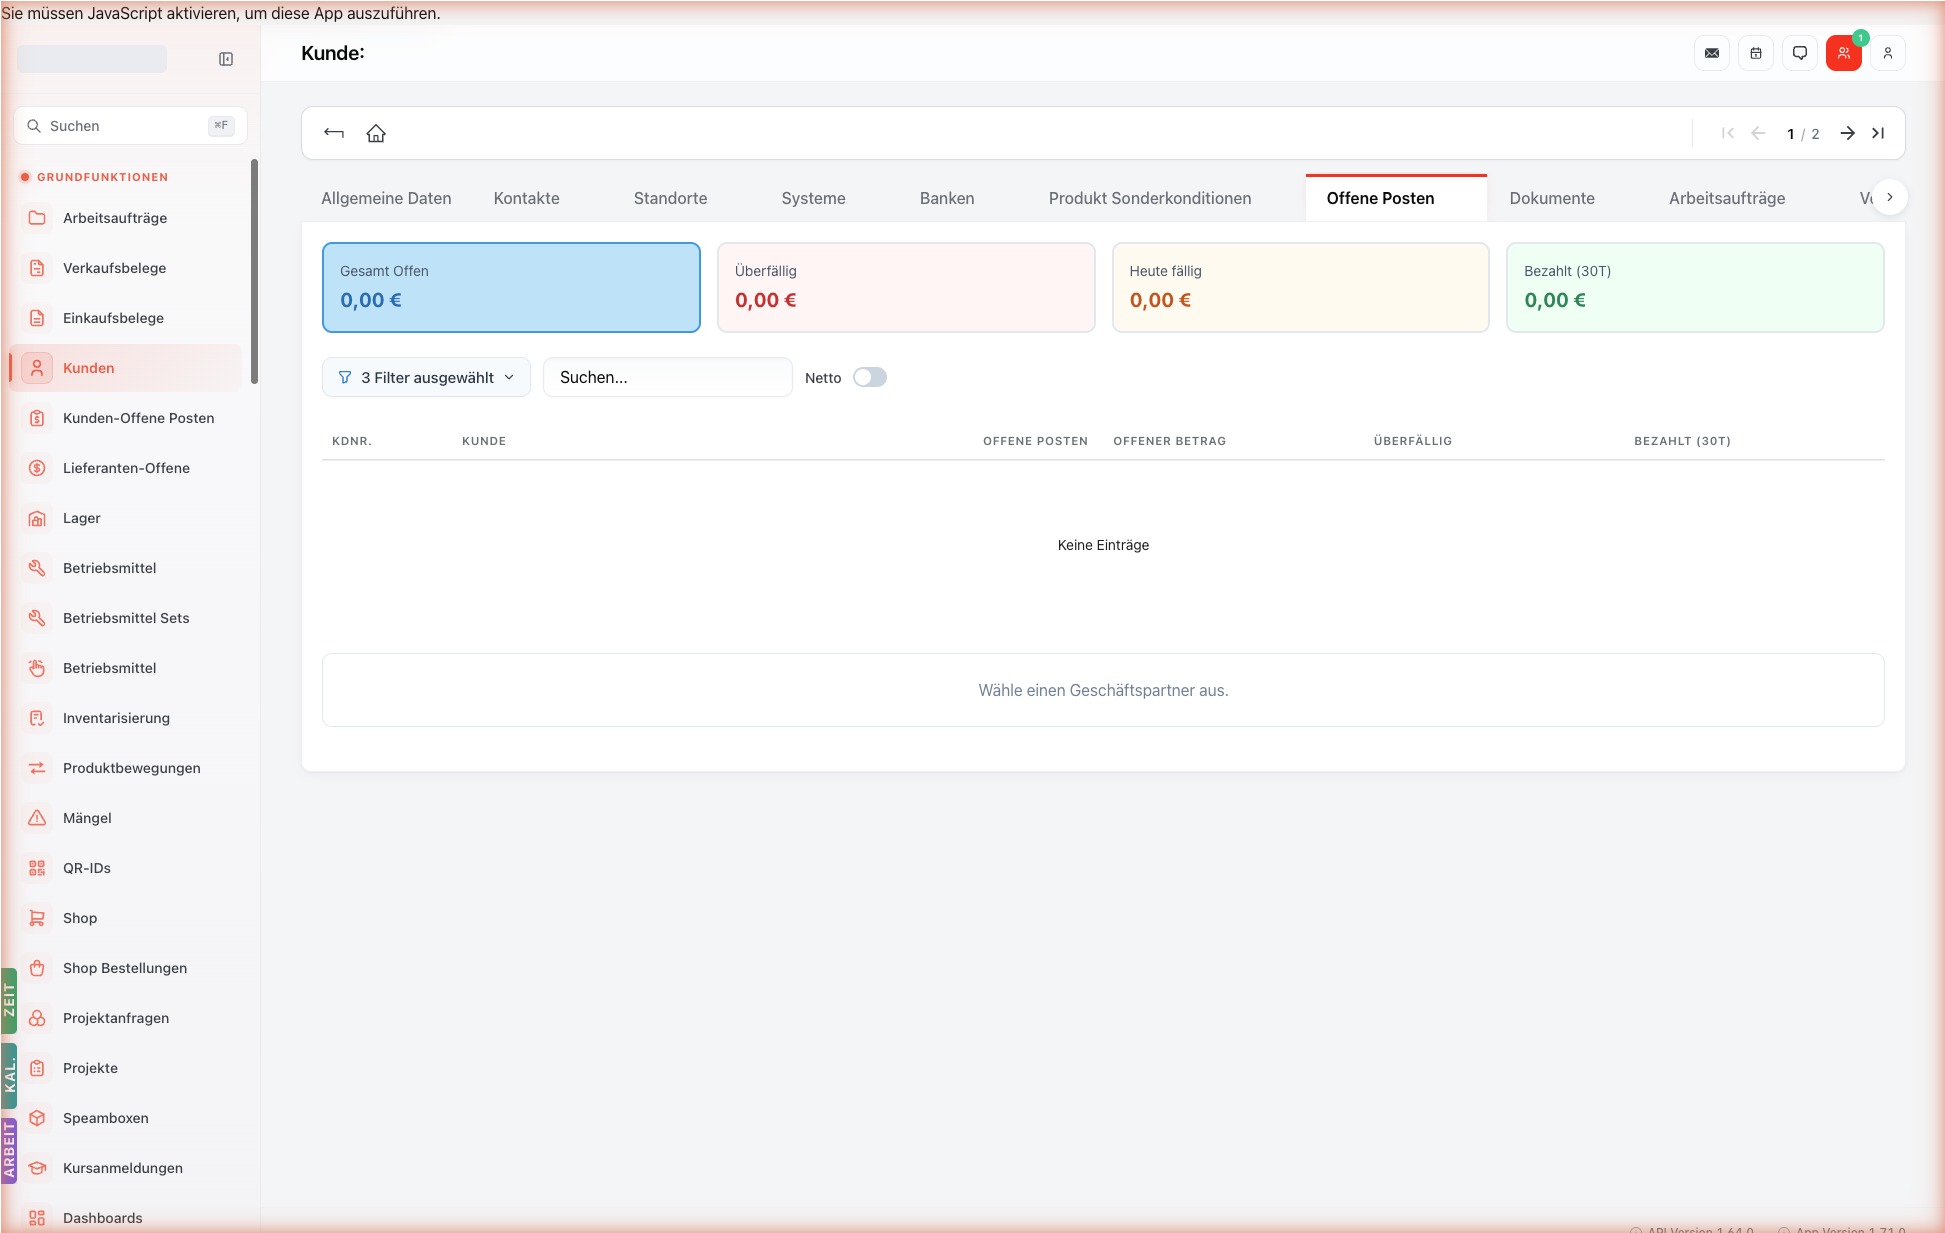The width and height of the screenshot is (1945, 1233).
Task: Click the Einkaufsbelege document icon
Action: pyautogui.click(x=37, y=318)
